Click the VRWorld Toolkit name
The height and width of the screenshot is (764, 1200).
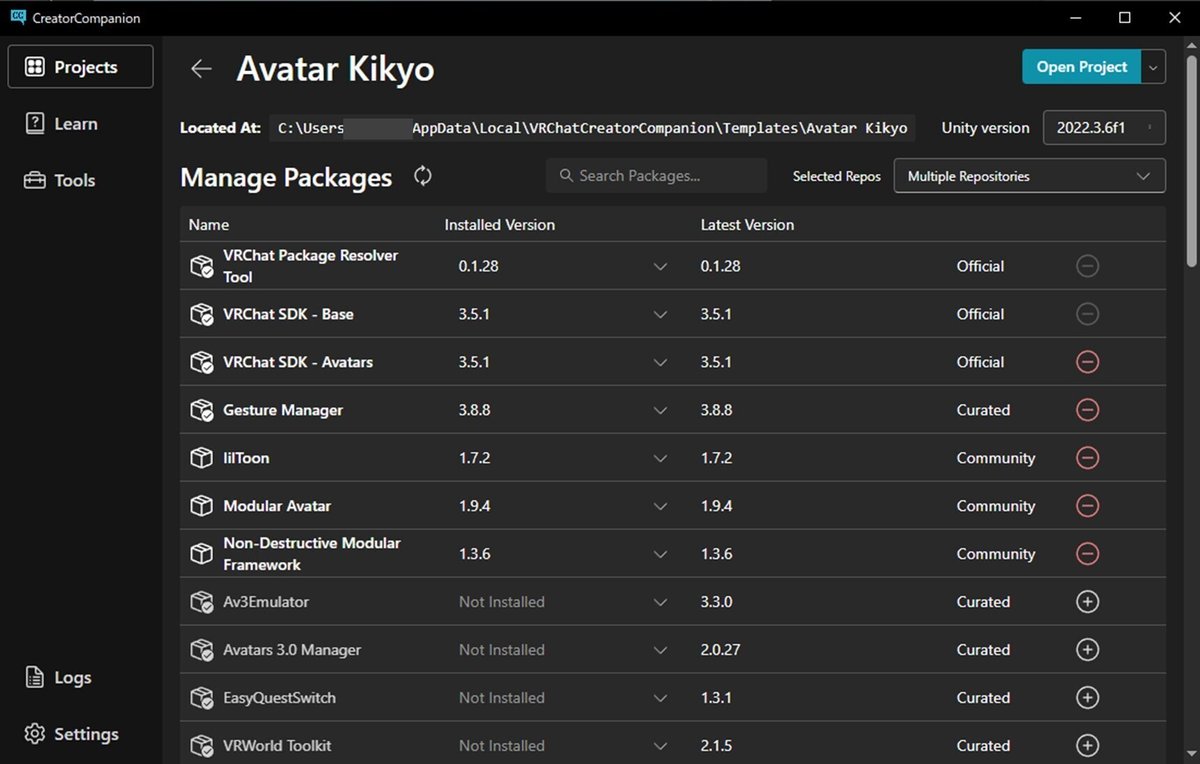[277, 746]
